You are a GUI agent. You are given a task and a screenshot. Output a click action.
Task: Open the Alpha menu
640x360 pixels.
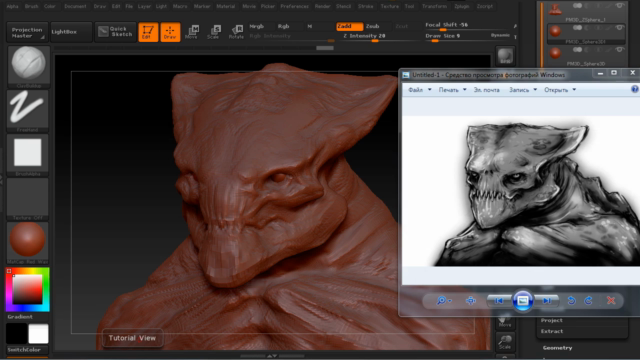click(x=13, y=7)
